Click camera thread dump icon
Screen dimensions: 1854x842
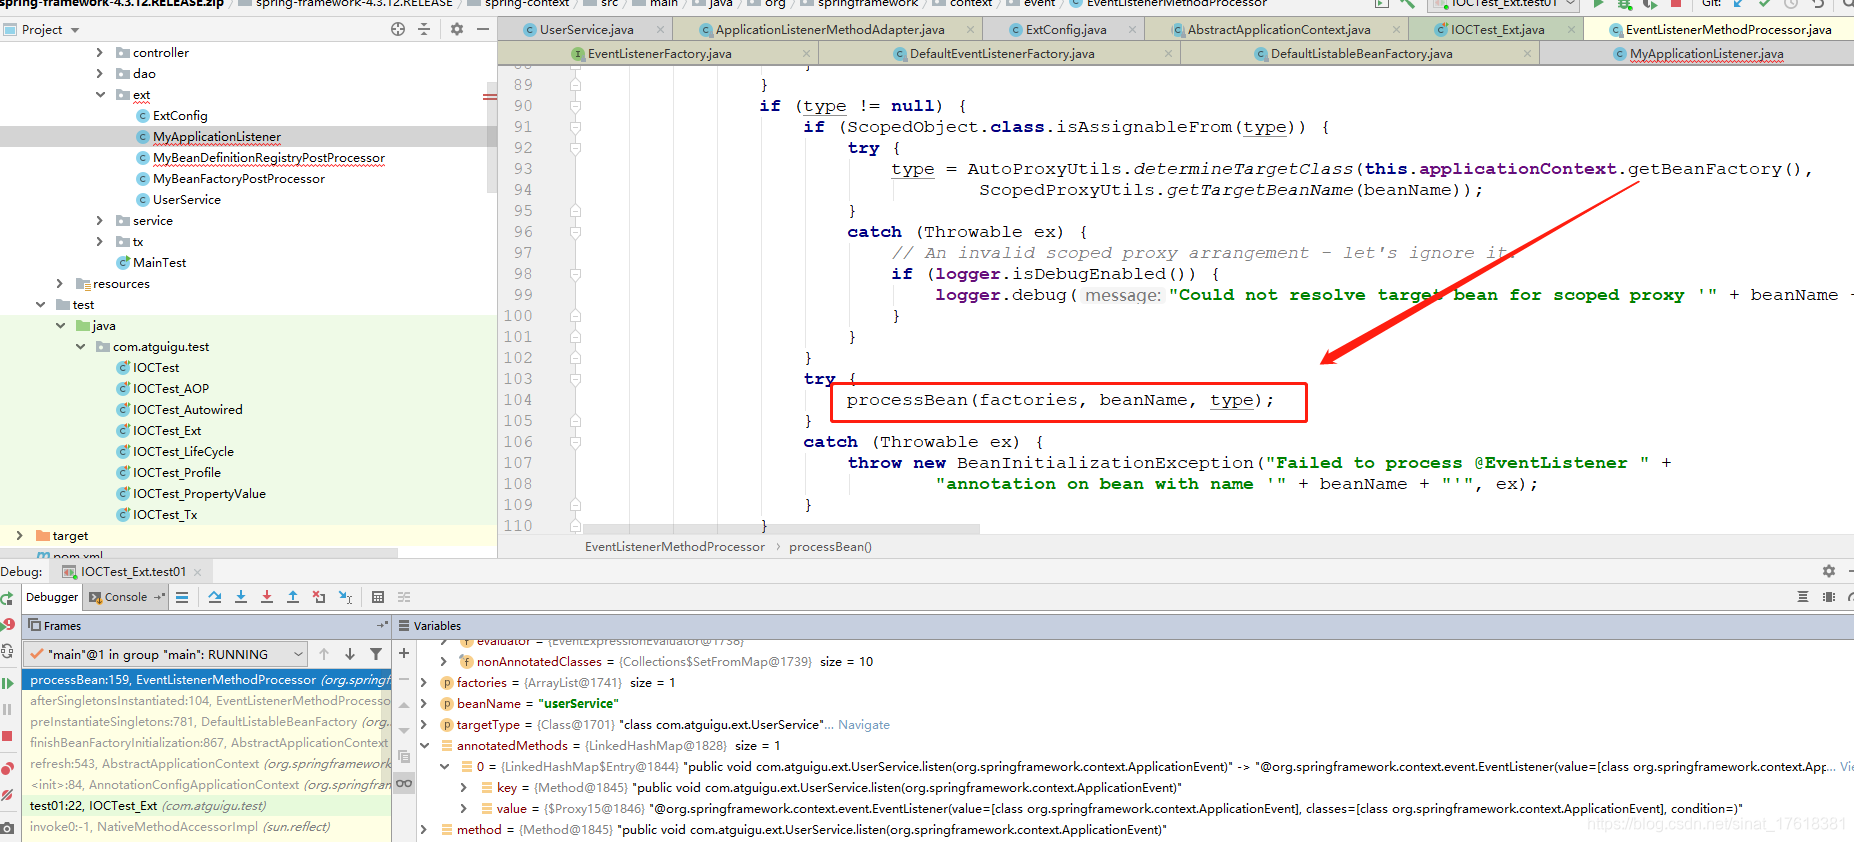tap(7, 828)
